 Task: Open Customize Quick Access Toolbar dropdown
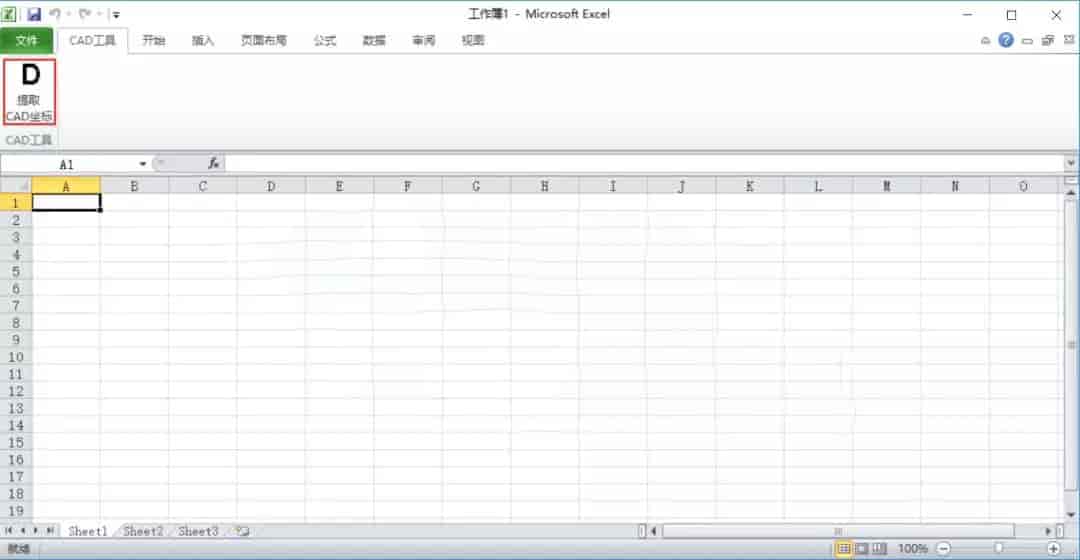point(116,15)
